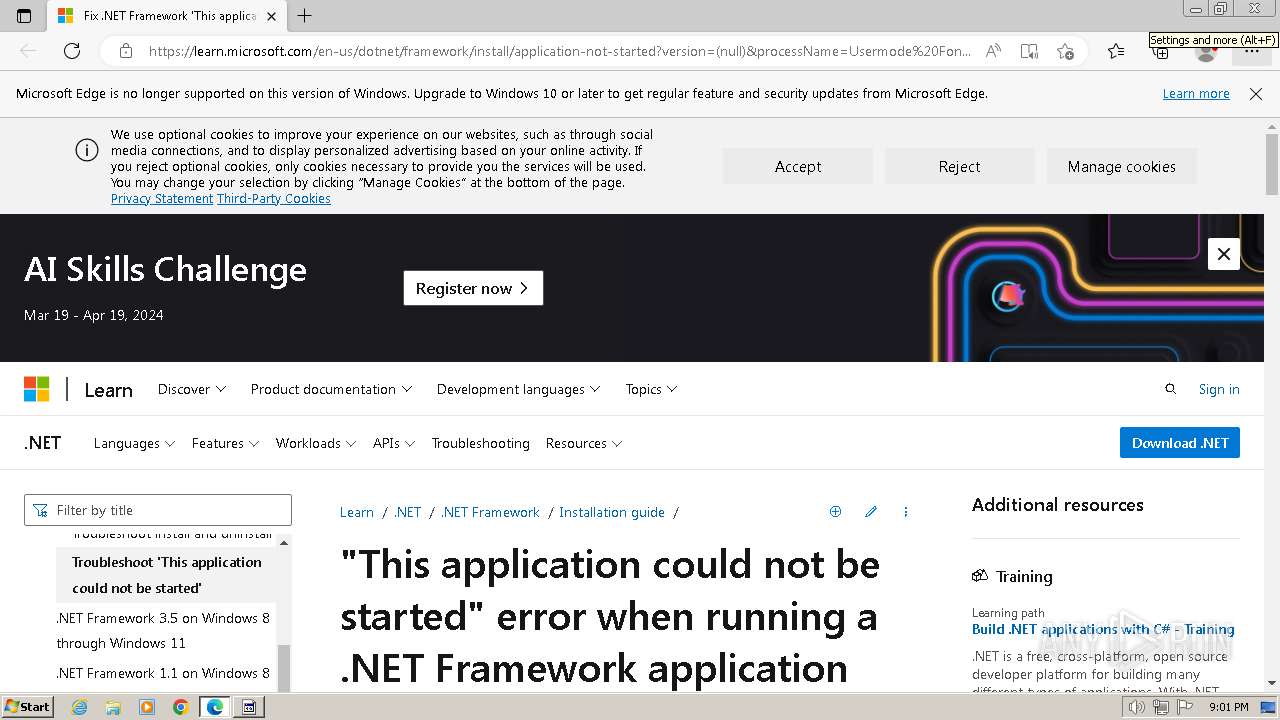Image resolution: width=1280 pixels, height=720 pixels.
Task: Open the Third-Party Cookies link
Action: pyautogui.click(x=274, y=198)
